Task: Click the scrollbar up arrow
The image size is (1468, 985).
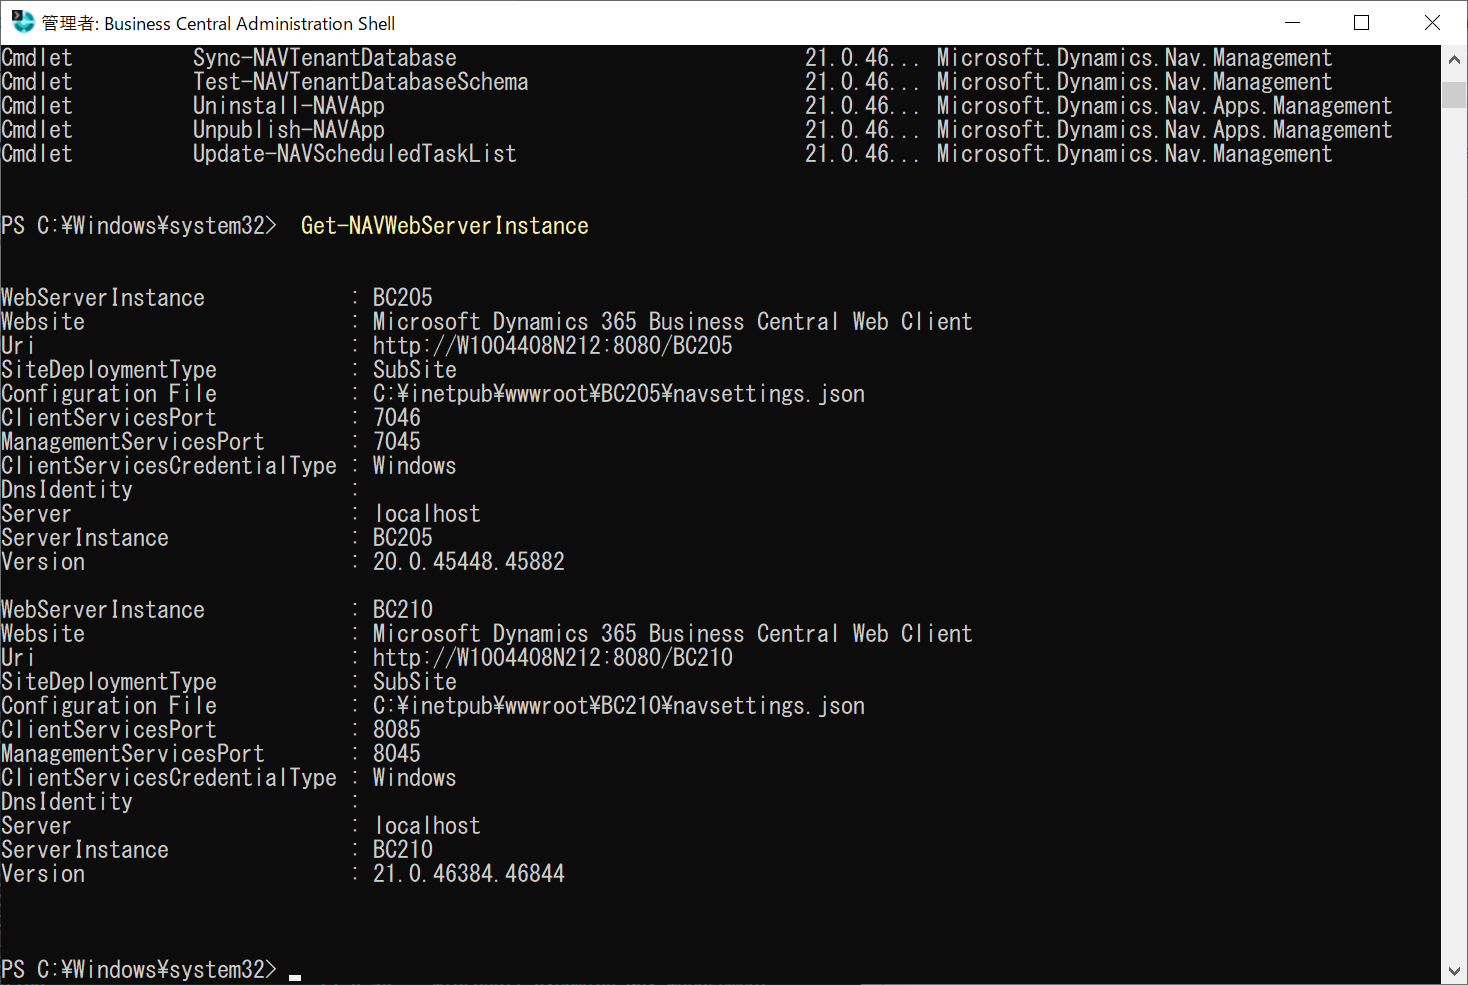Action: [x=1454, y=57]
